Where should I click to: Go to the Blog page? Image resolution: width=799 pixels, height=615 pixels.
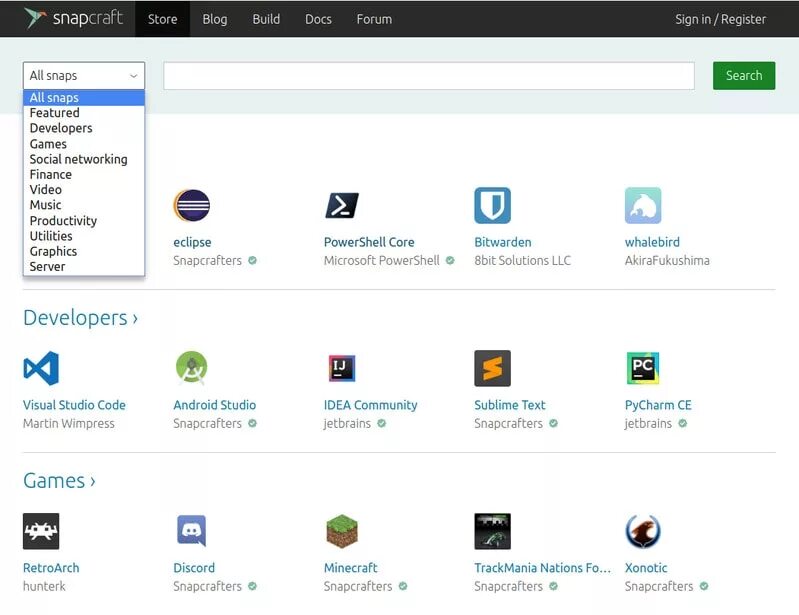(215, 19)
